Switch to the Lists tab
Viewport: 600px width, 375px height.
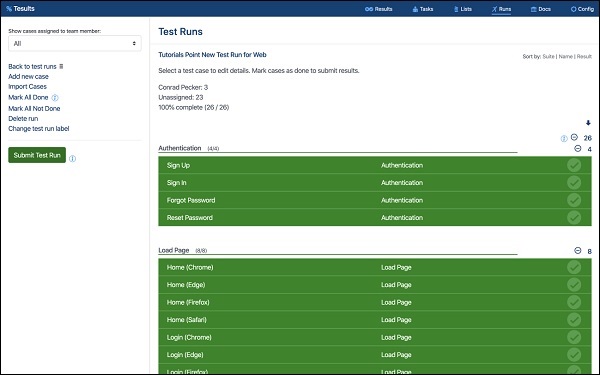[463, 9]
